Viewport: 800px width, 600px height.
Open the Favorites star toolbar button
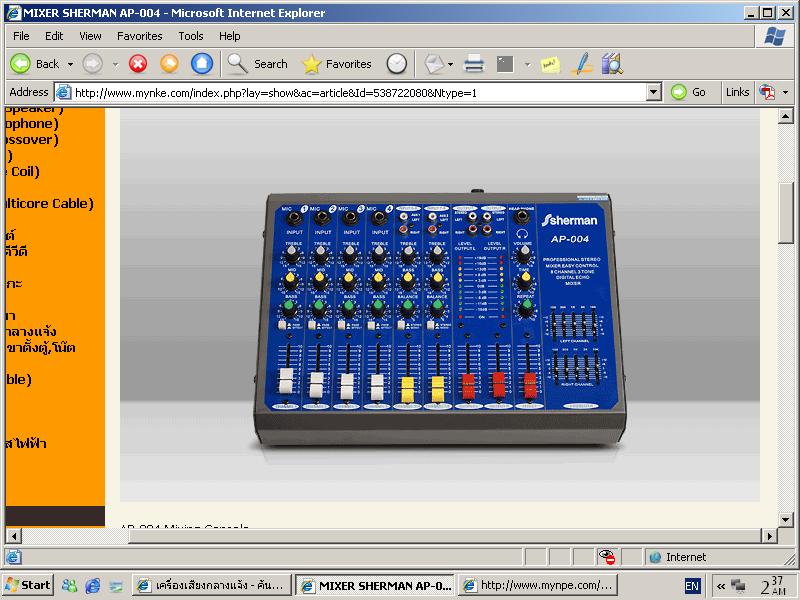click(337, 64)
